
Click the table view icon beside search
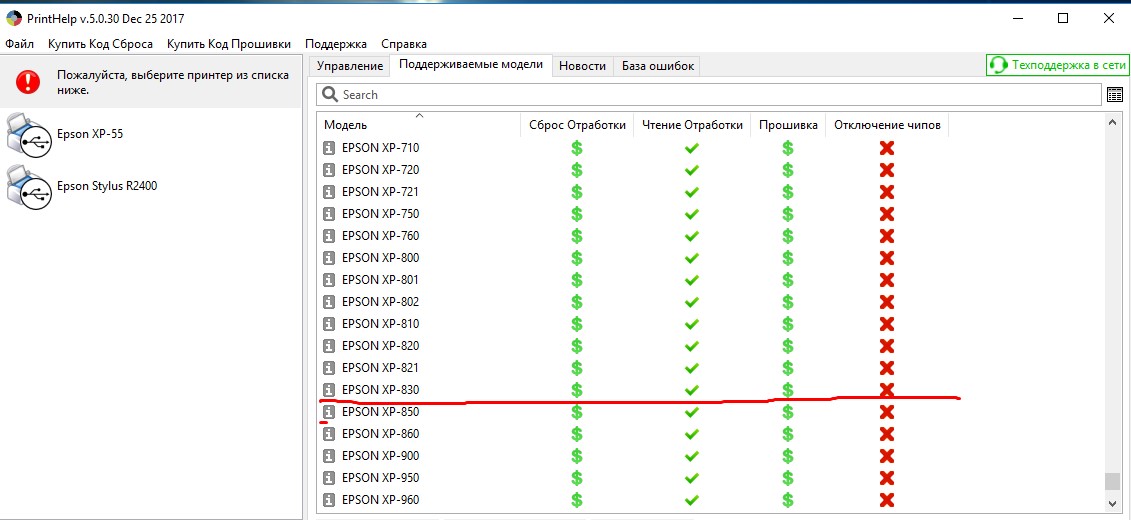1114,94
